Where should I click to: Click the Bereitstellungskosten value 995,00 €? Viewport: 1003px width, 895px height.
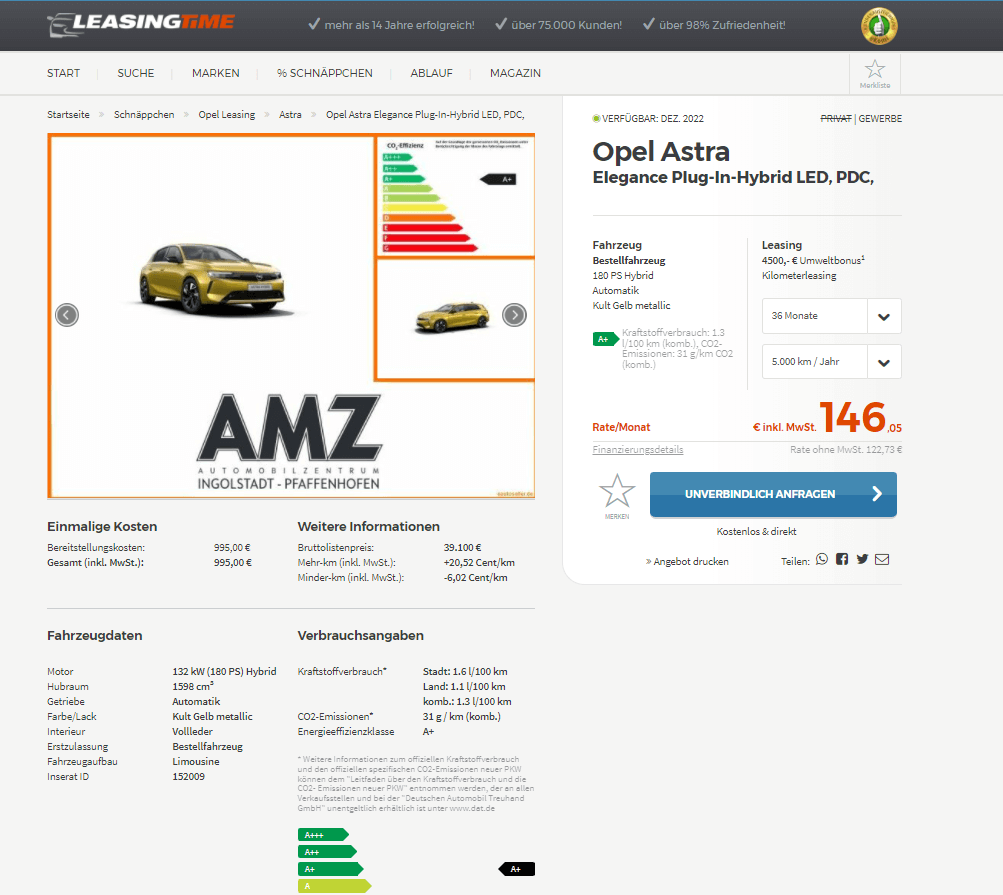(x=232, y=548)
